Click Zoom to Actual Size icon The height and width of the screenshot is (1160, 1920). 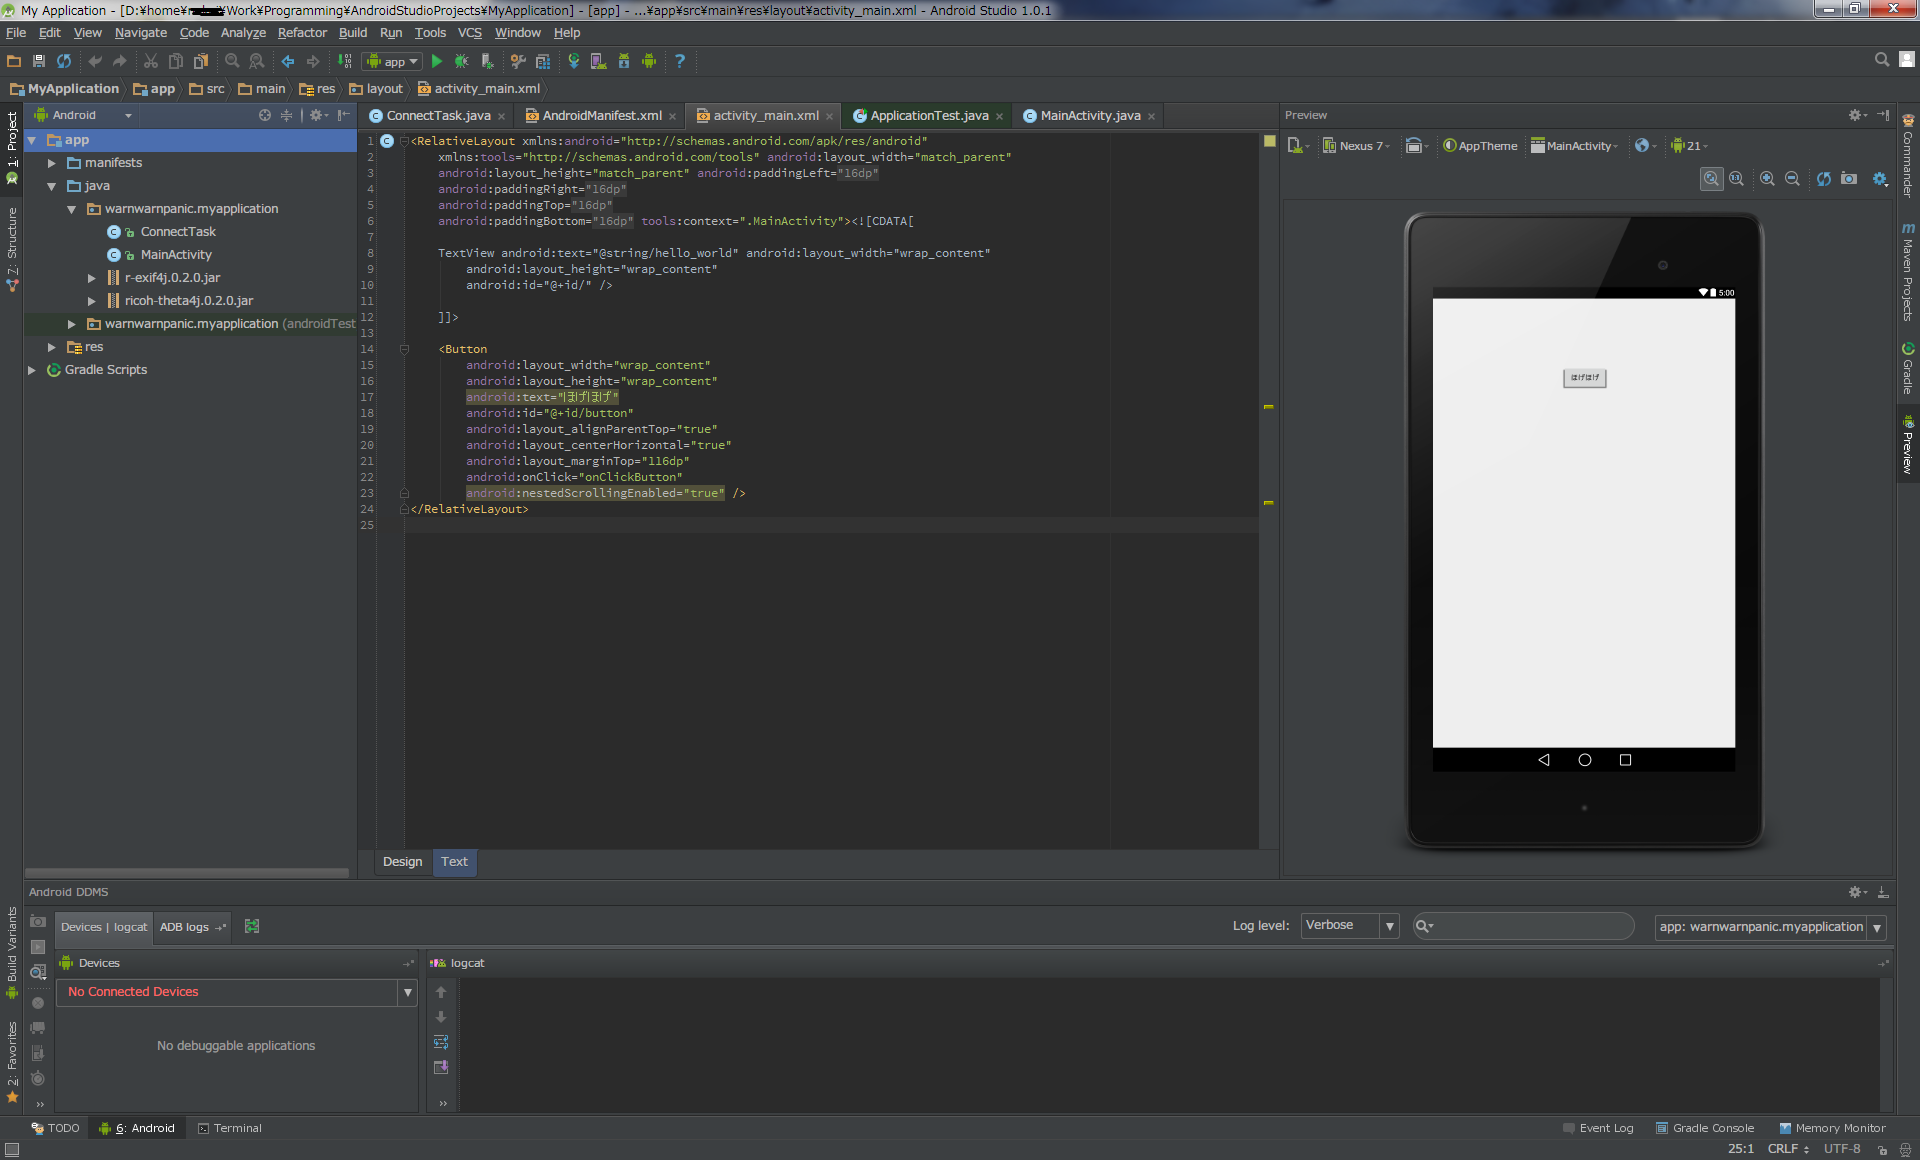point(1737,178)
